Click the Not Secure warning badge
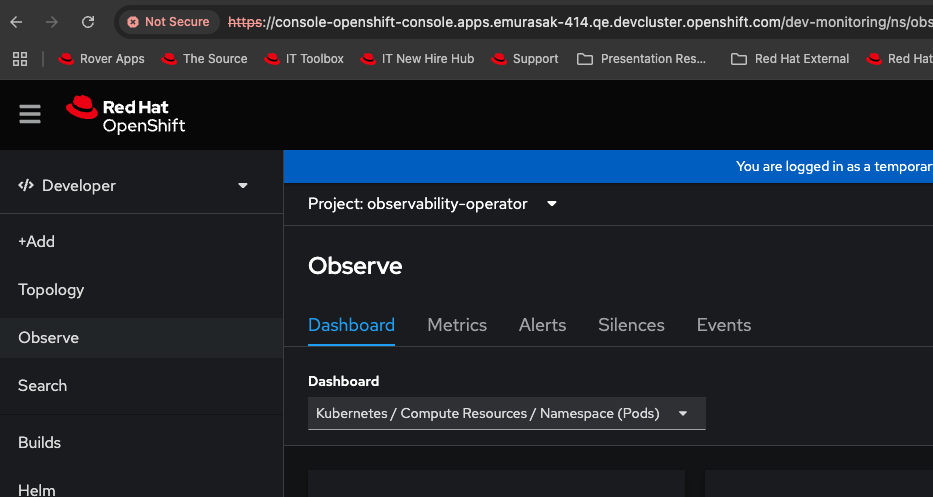 [x=168, y=22]
